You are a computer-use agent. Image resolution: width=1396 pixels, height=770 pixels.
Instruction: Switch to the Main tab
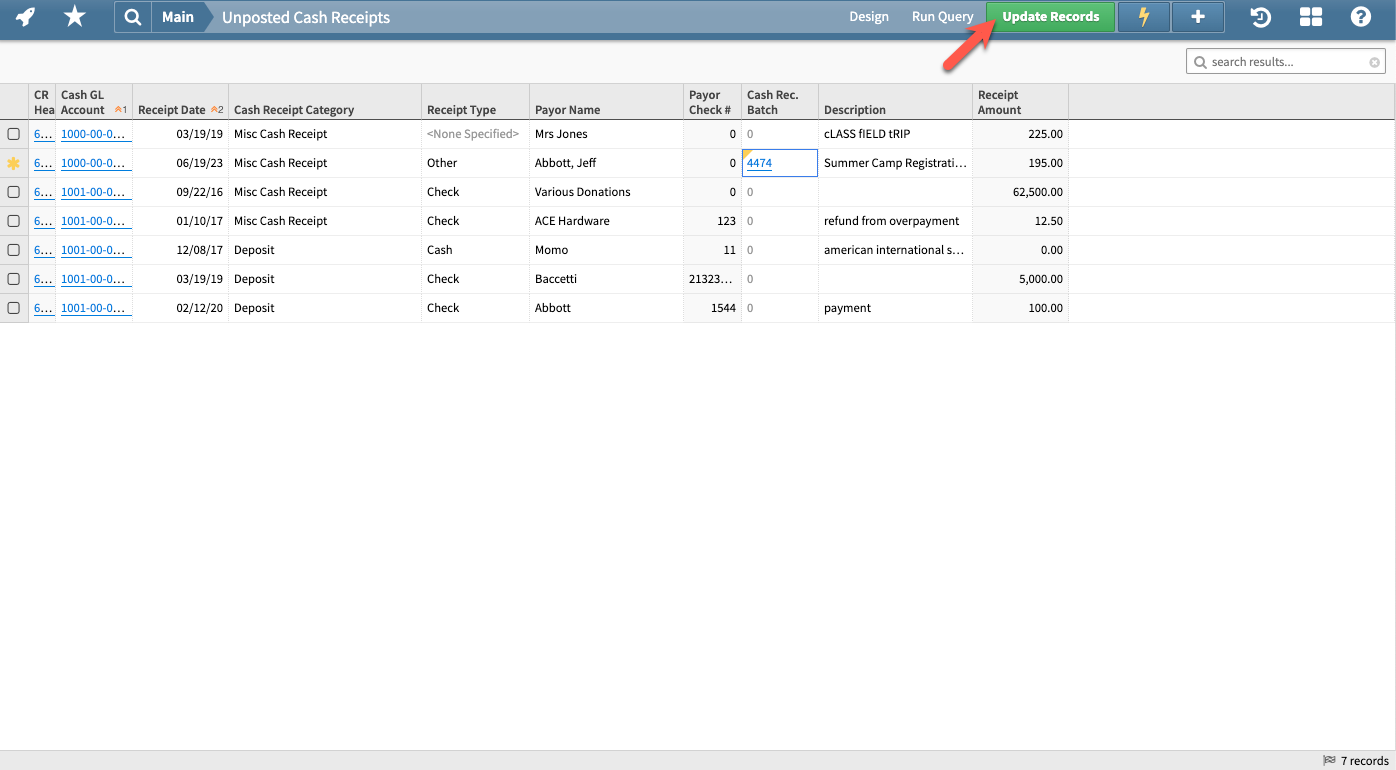(x=178, y=17)
